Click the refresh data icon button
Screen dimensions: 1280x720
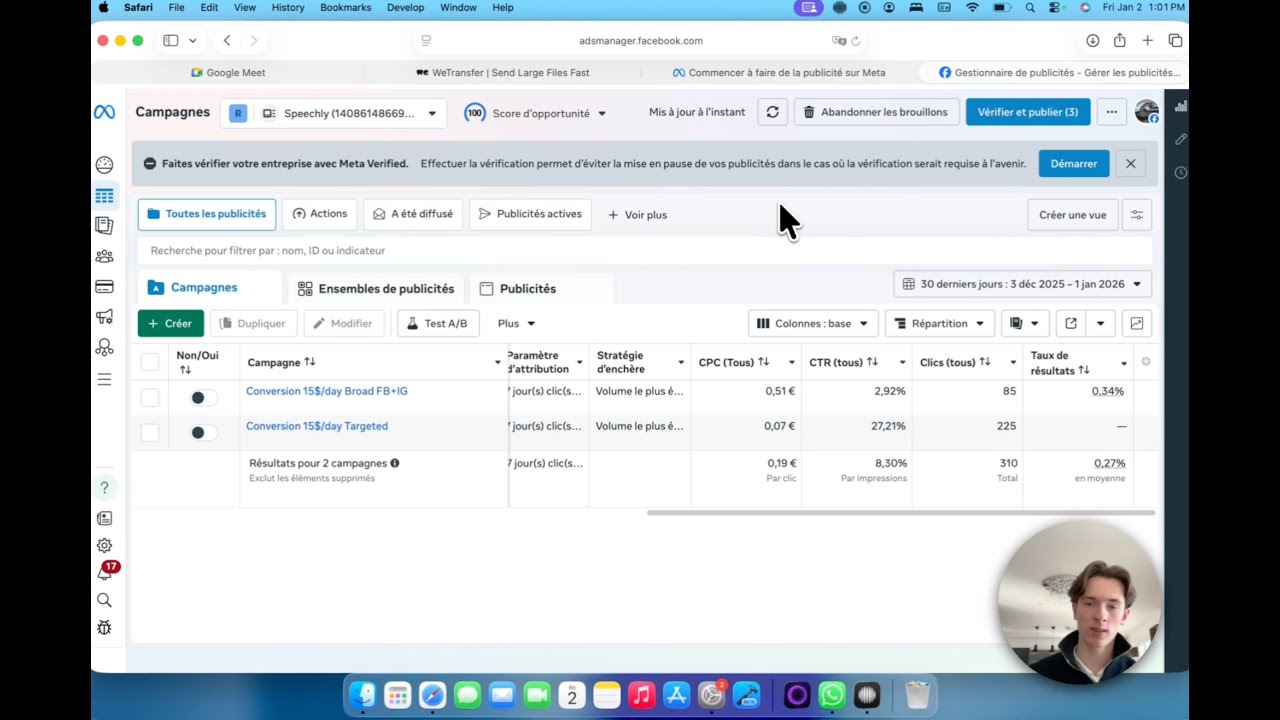click(x=773, y=112)
